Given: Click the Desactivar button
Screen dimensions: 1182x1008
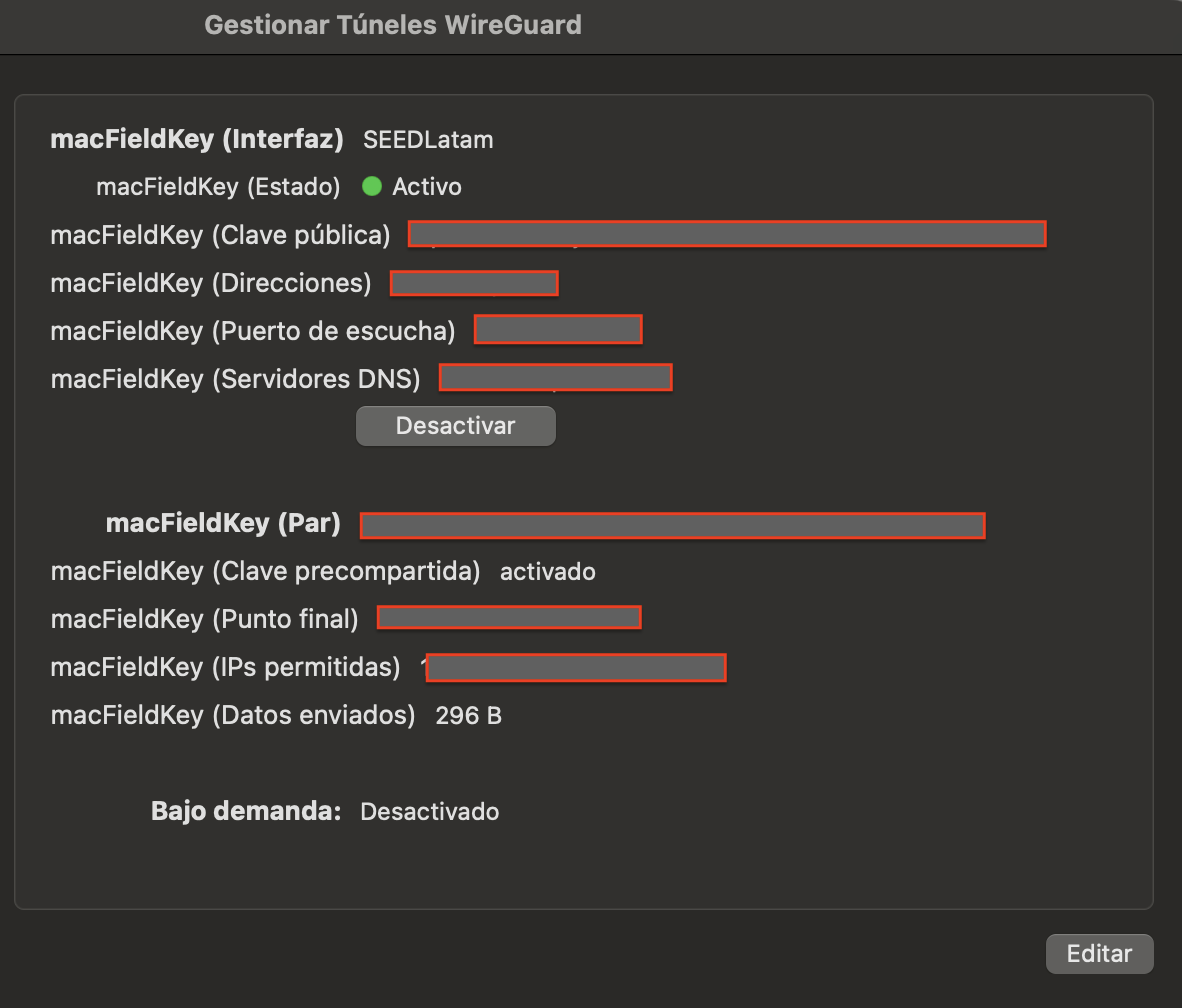Looking at the screenshot, I should tap(455, 426).
